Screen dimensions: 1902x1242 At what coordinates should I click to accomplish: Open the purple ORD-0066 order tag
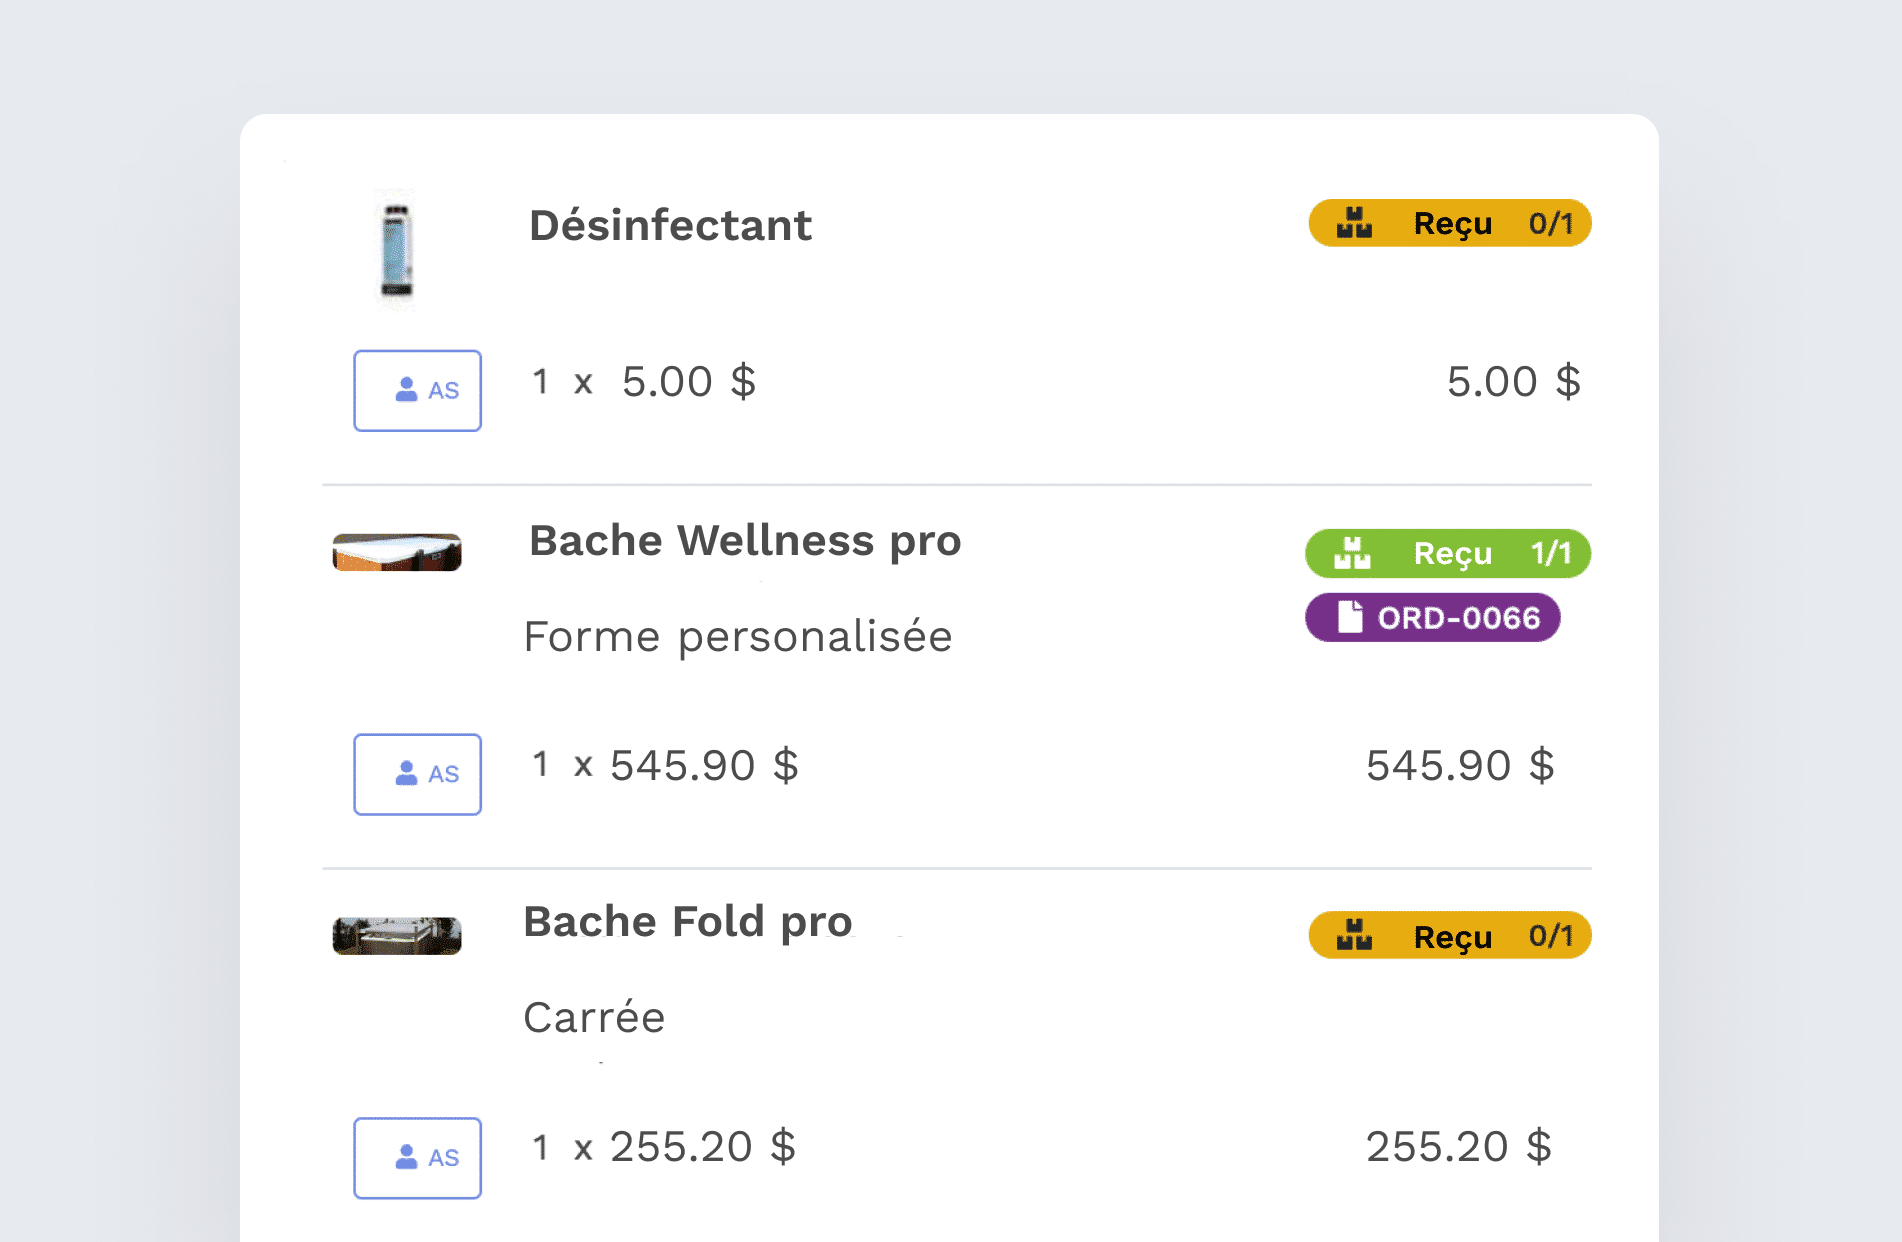coord(1433,617)
